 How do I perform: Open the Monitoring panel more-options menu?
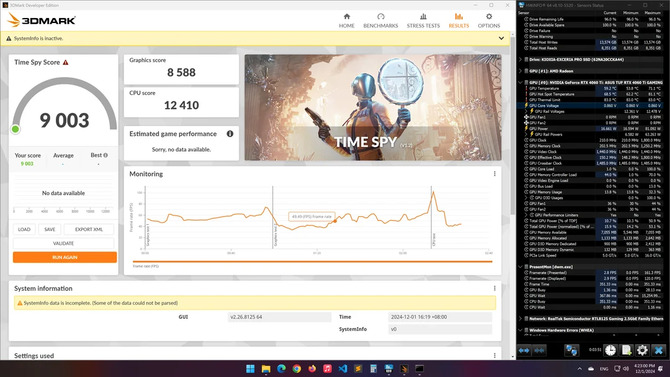pyautogui.click(x=494, y=174)
